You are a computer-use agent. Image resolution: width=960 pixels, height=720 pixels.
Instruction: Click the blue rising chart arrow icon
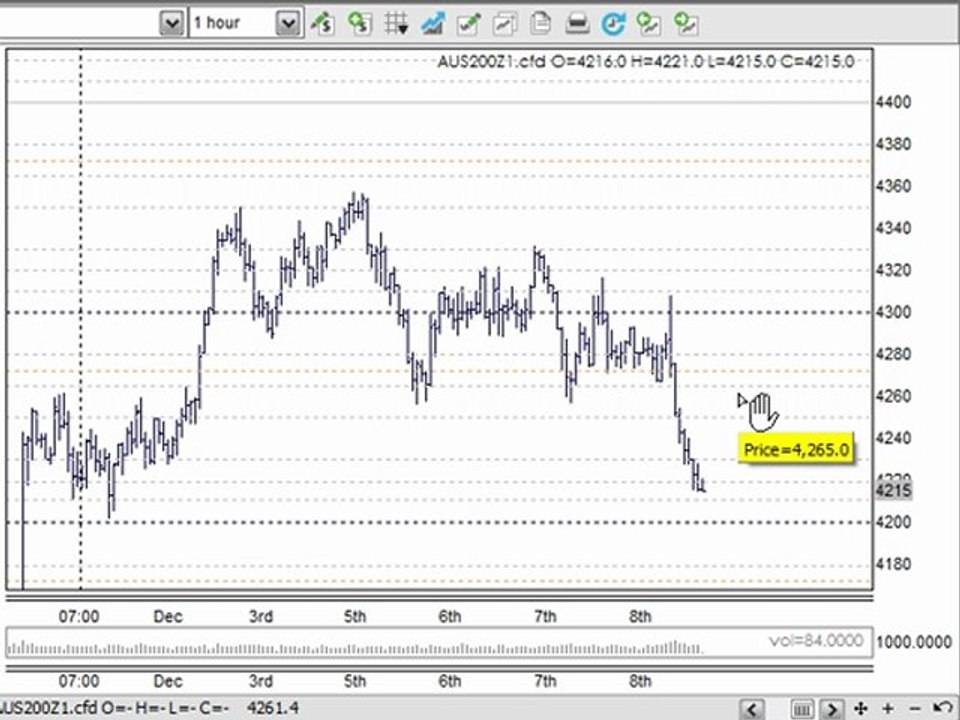click(x=432, y=23)
